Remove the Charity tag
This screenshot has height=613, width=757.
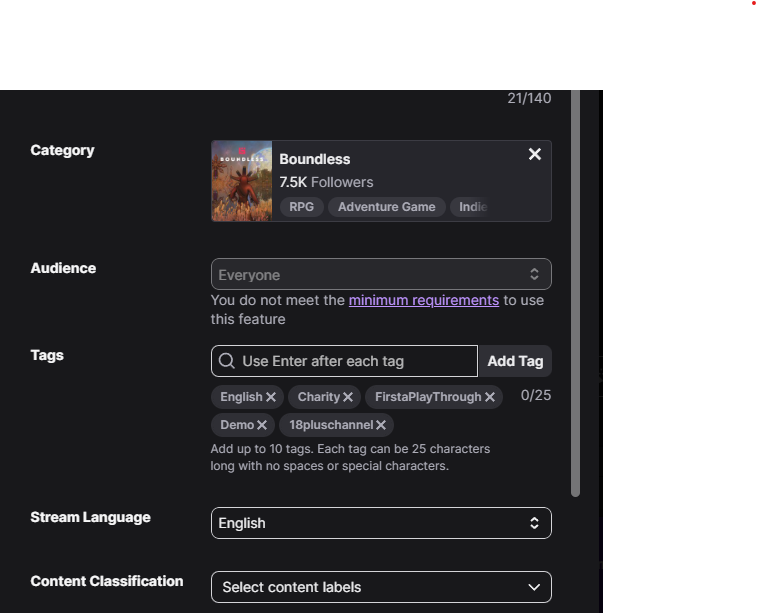348,397
